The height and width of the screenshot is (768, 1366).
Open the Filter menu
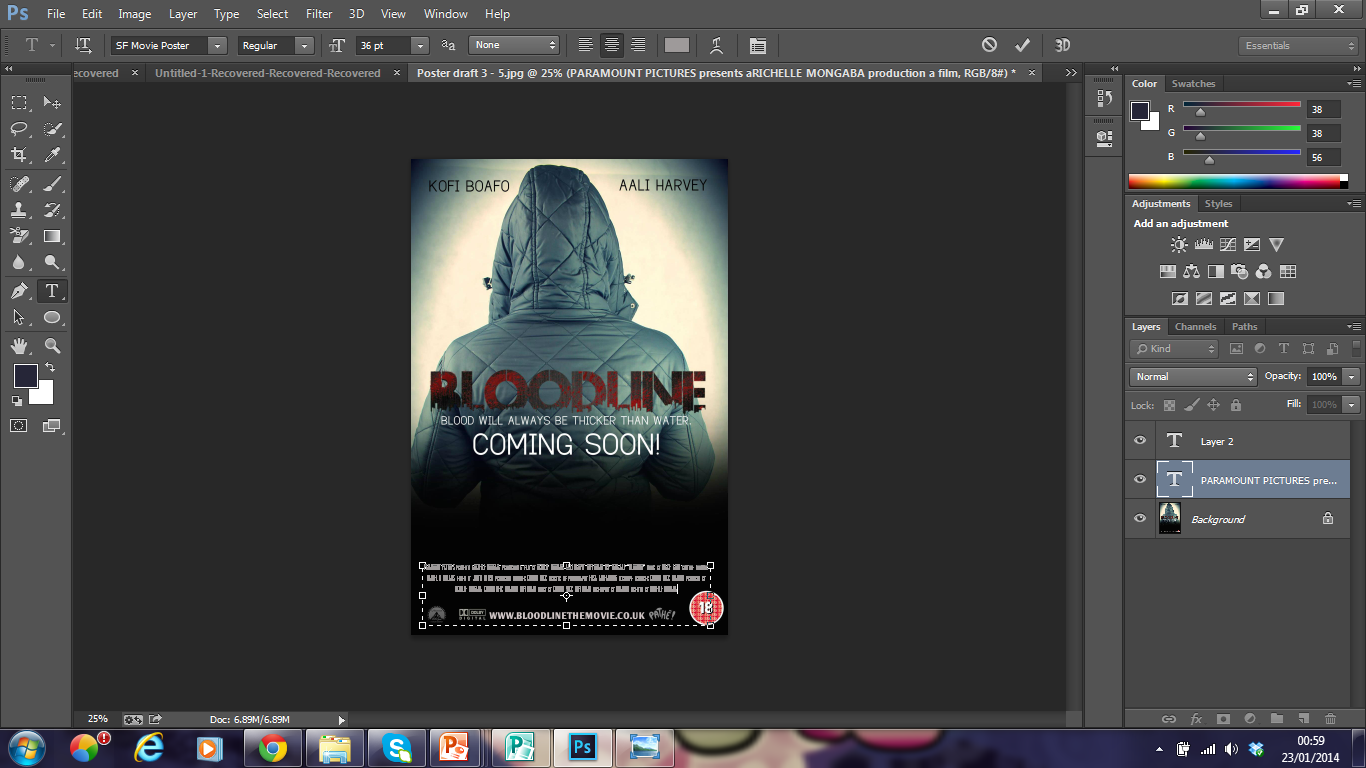pos(318,13)
